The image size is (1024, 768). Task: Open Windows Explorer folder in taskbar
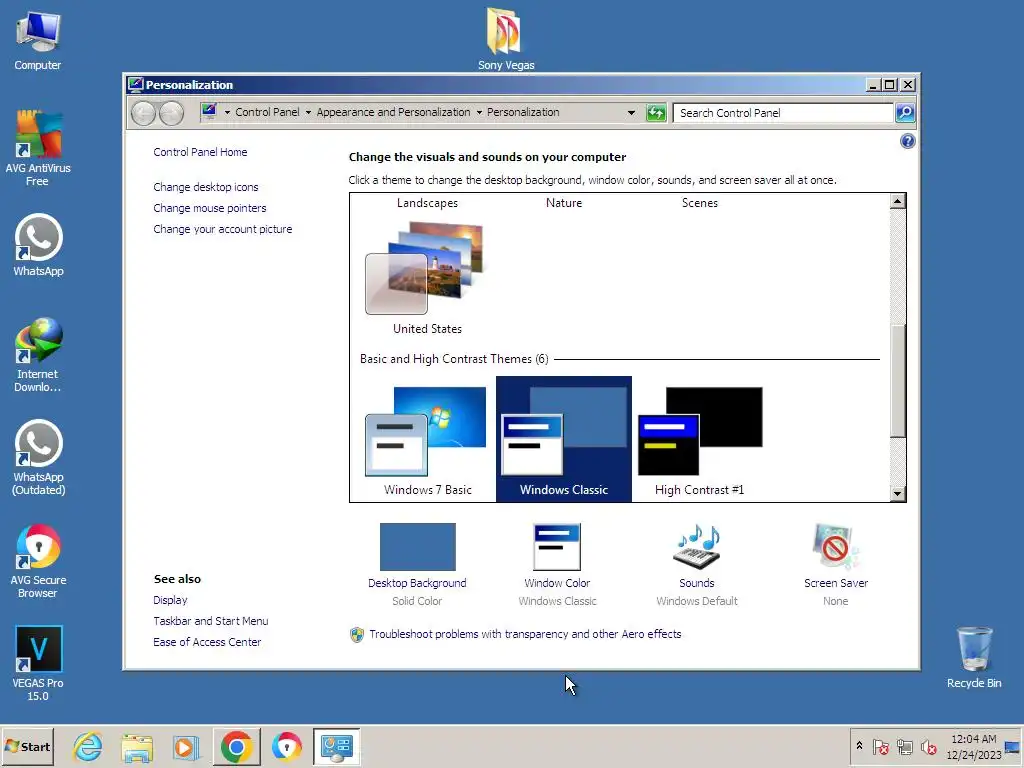(137, 747)
